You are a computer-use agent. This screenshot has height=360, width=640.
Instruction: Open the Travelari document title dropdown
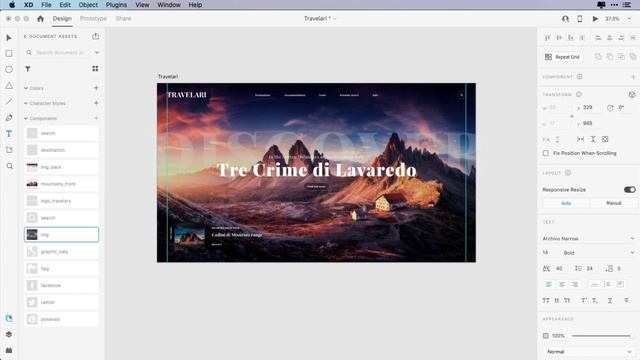click(x=335, y=19)
